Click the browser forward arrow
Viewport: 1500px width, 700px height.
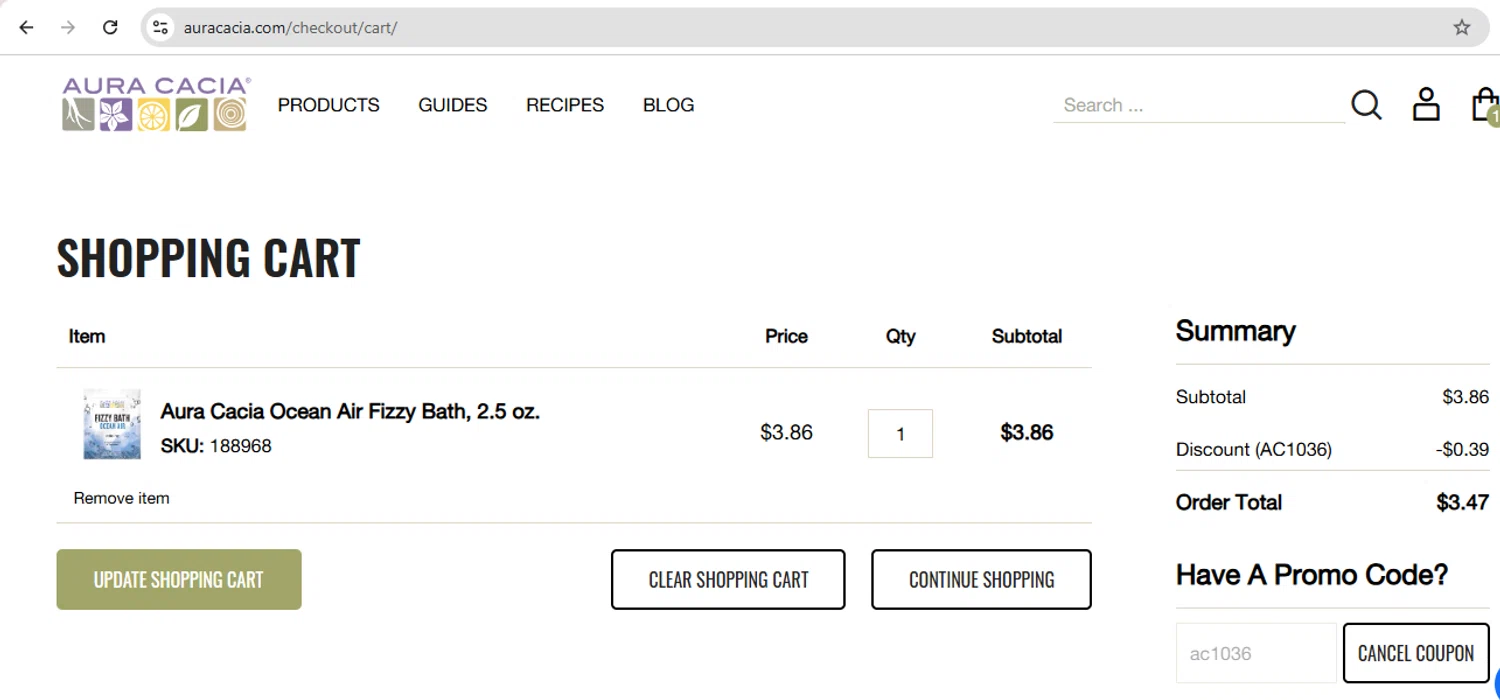pyautogui.click(x=68, y=27)
